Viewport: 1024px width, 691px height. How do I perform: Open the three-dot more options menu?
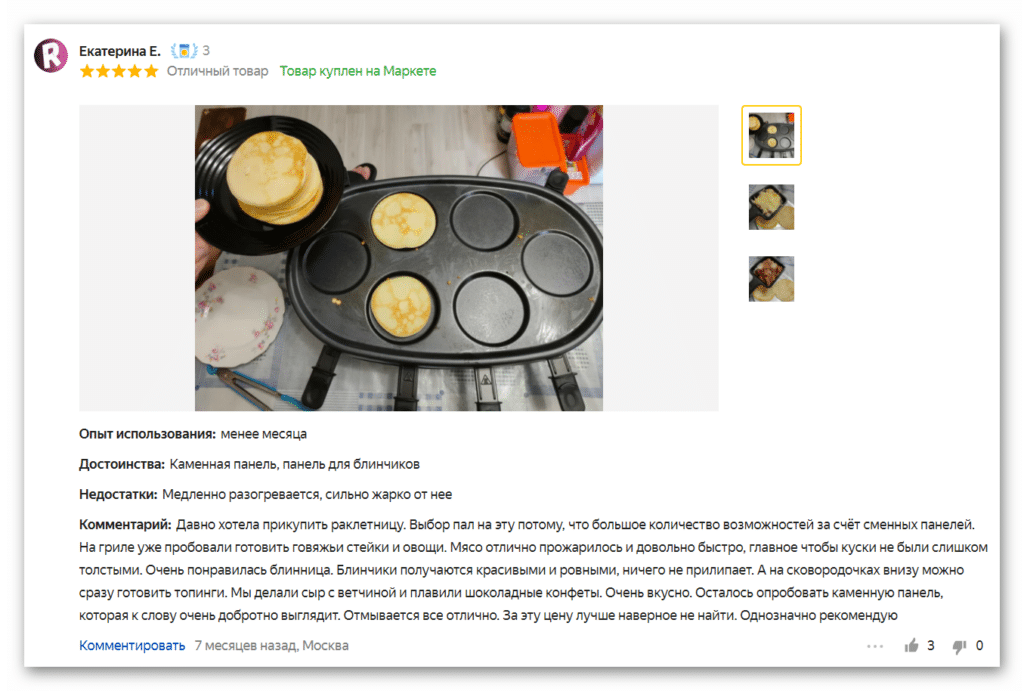(x=874, y=646)
